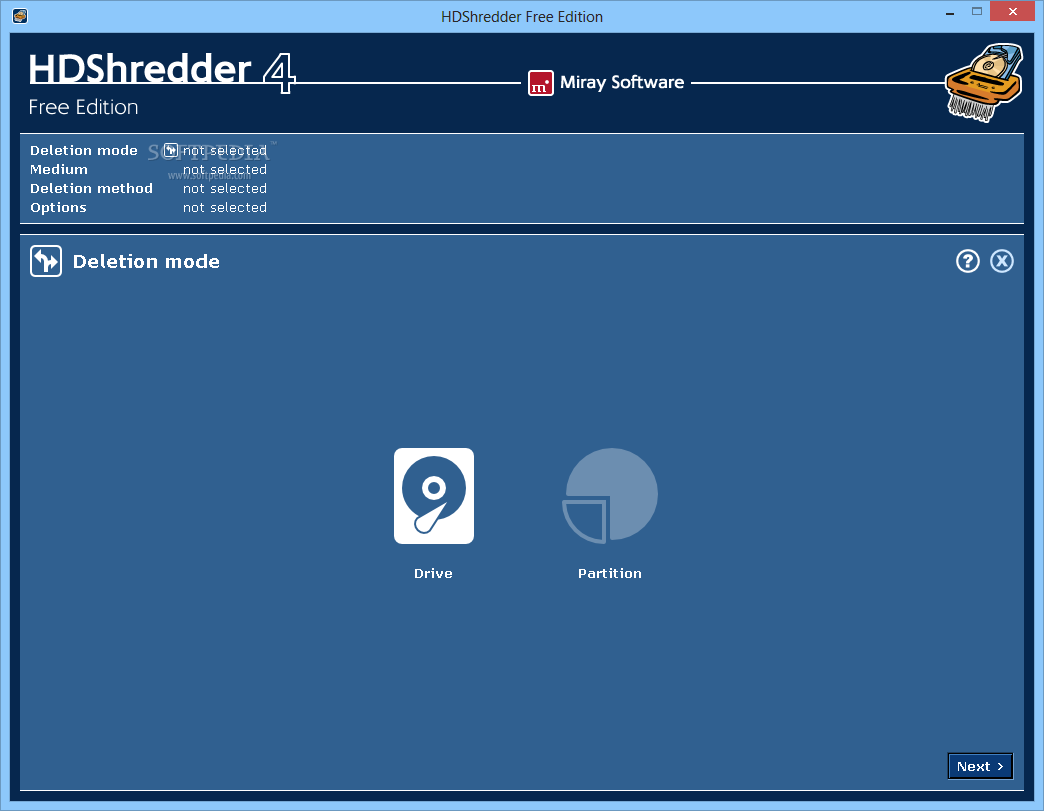Click the orange shredder logo in the banner
This screenshot has width=1044, height=811.
tap(984, 83)
